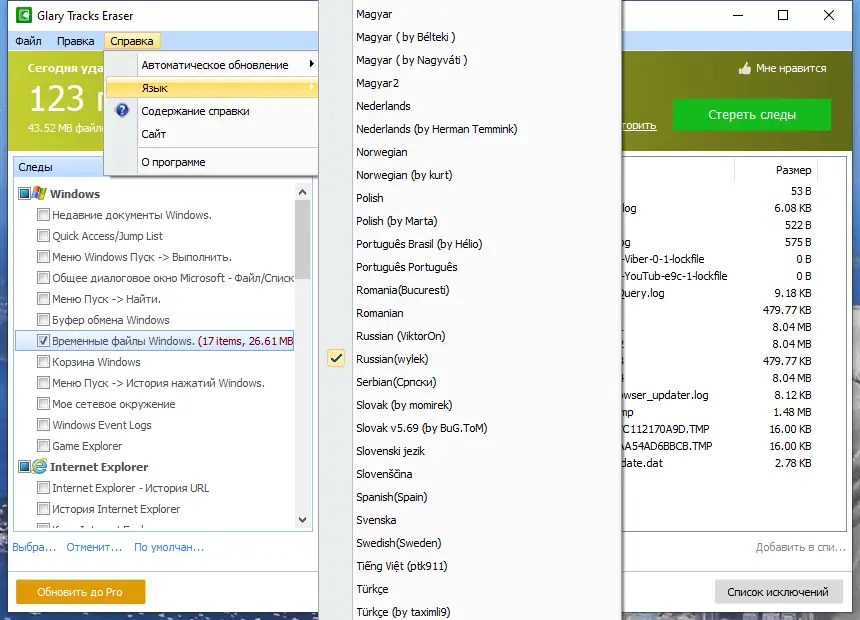Click the Glary Tracks Eraser title icon
860x620 pixels.
(24, 15)
